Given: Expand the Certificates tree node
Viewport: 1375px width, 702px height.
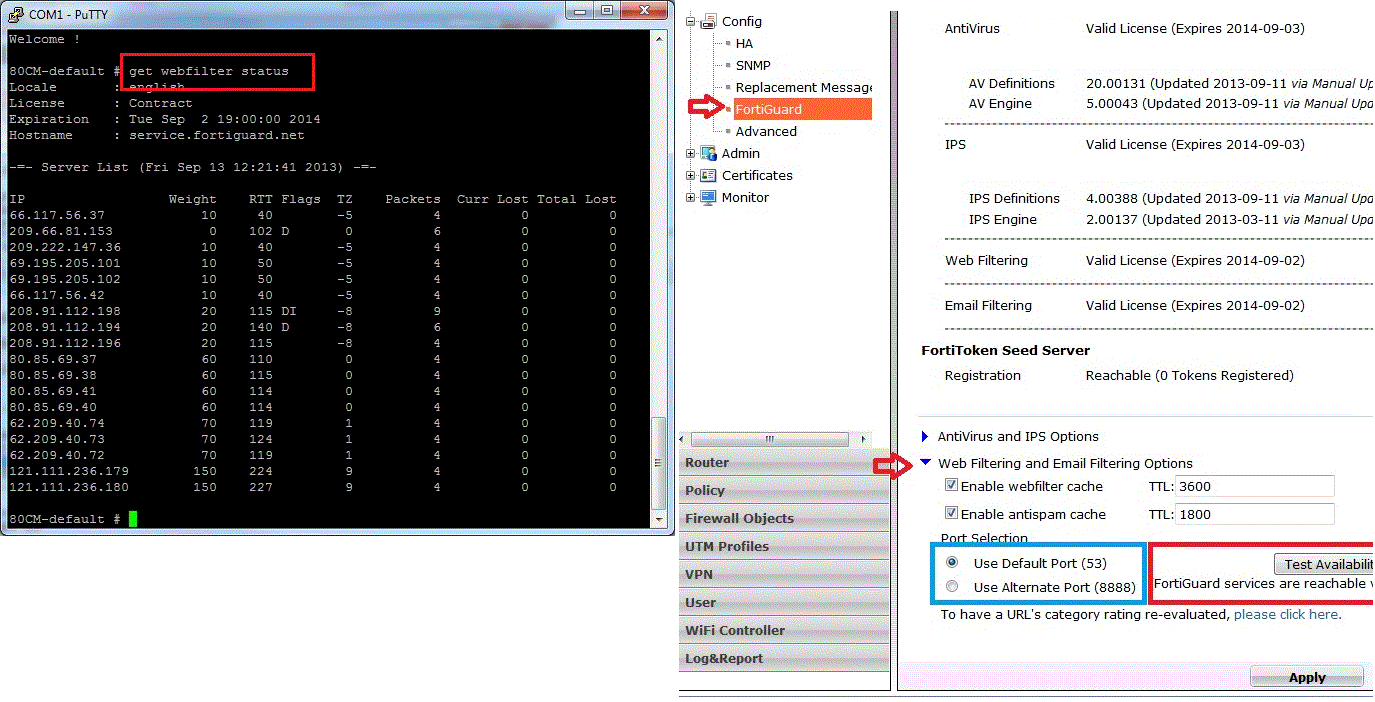Looking at the screenshot, I should 690,175.
